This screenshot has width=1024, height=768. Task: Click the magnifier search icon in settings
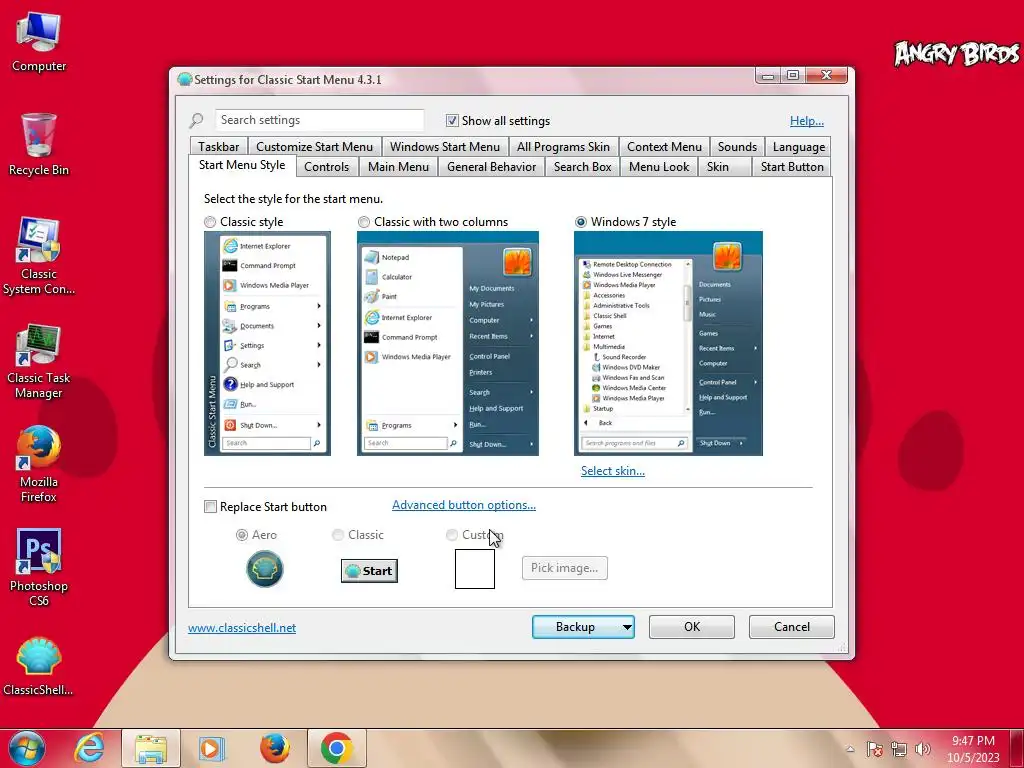pyautogui.click(x=196, y=120)
